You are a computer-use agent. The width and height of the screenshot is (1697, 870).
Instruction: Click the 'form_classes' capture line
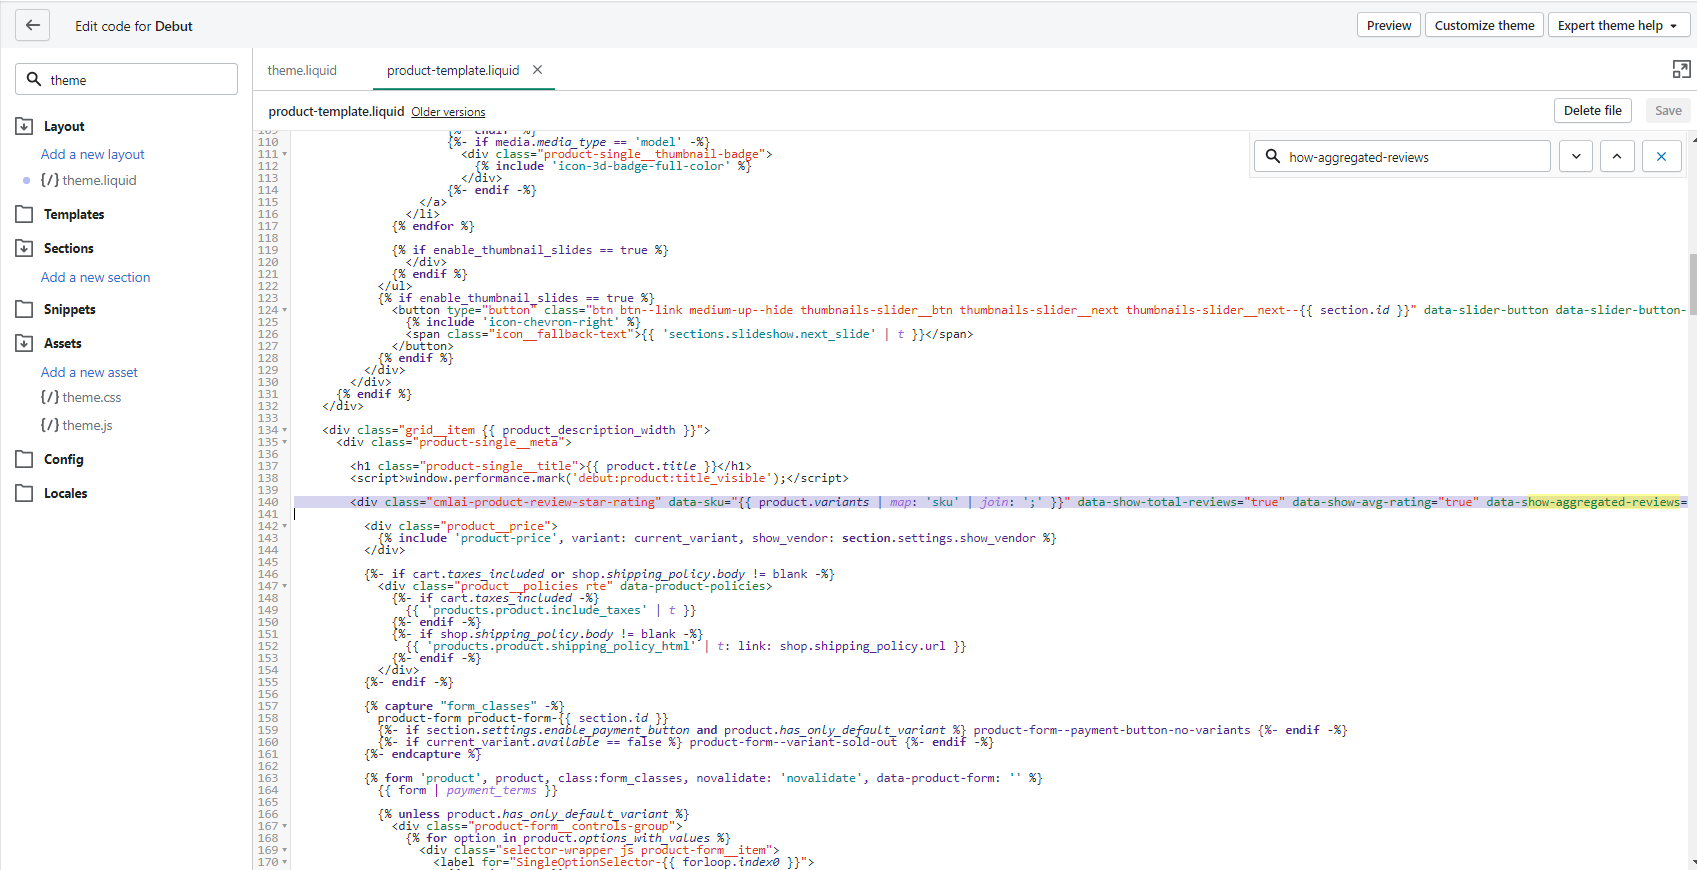(464, 706)
